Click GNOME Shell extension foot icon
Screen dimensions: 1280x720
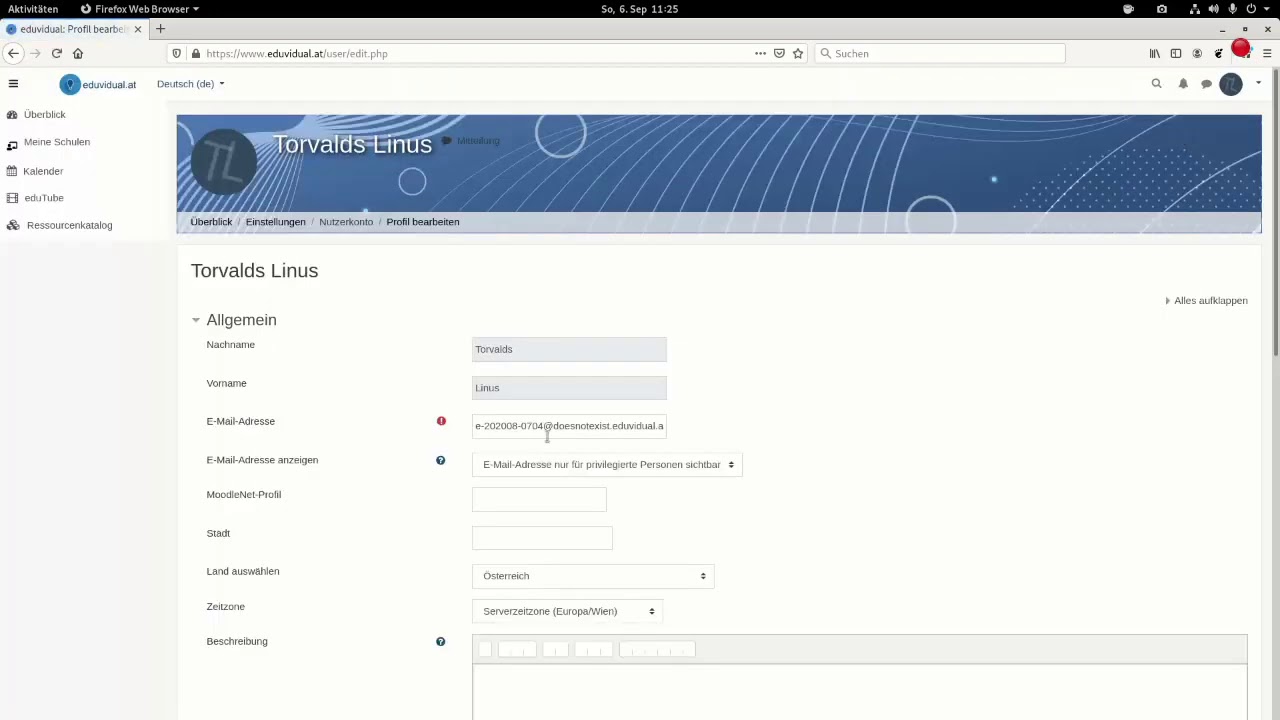(1218, 53)
